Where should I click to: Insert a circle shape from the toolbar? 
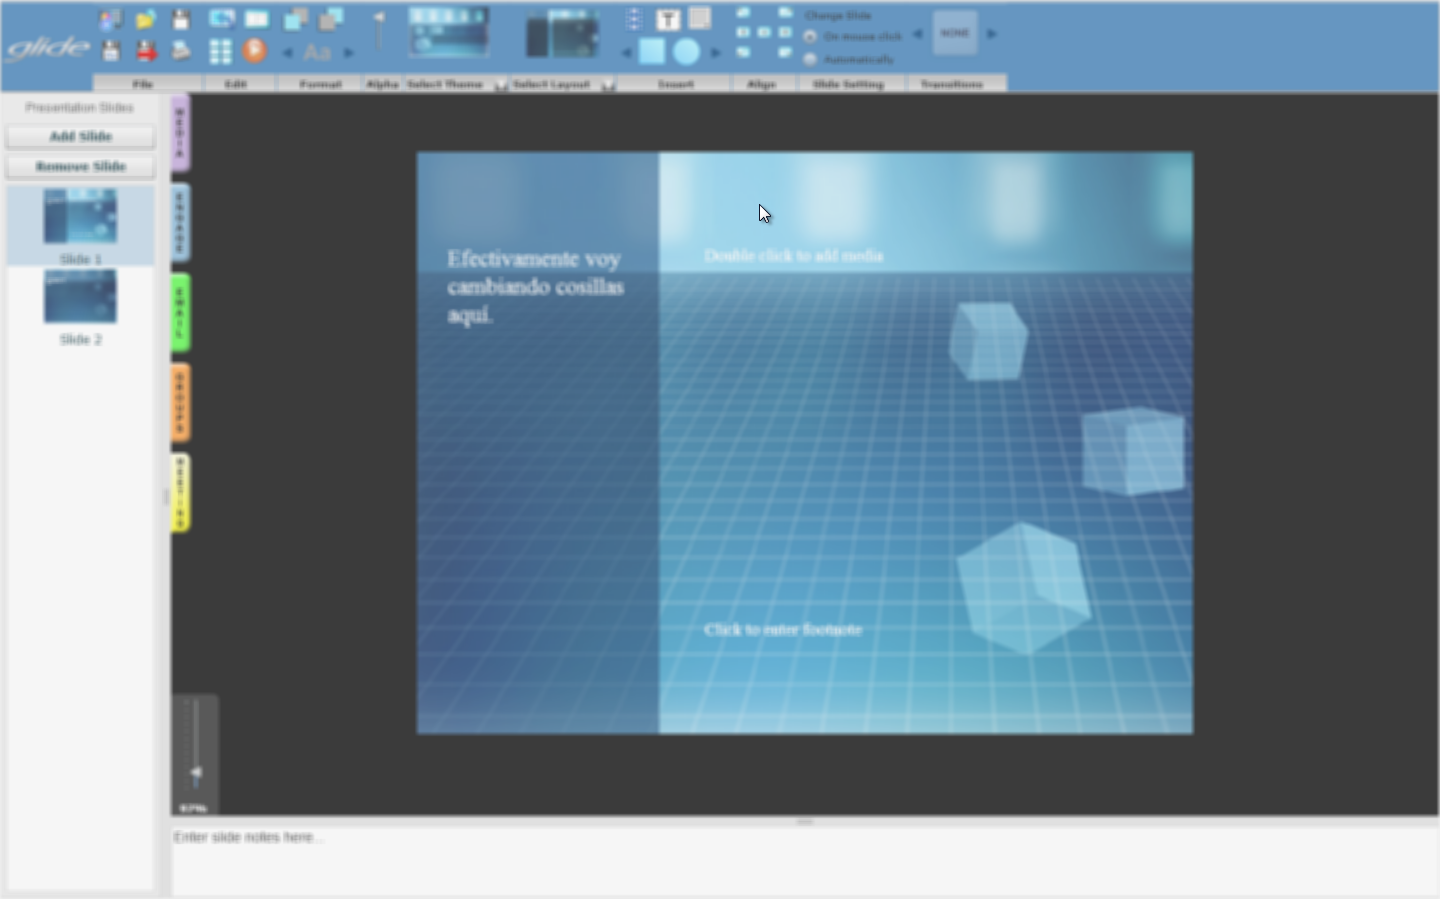click(686, 51)
